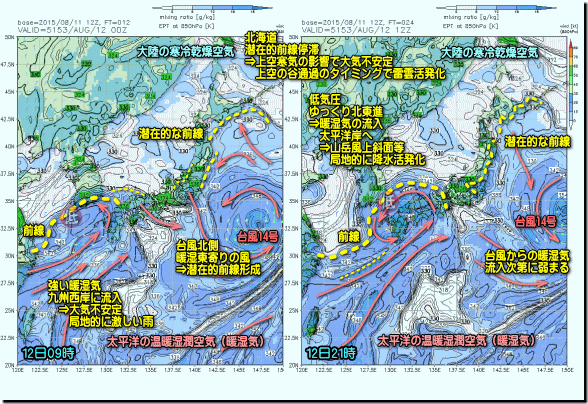Click the 低気圧 annotation heading
The image size is (588, 404).
(x=325, y=99)
